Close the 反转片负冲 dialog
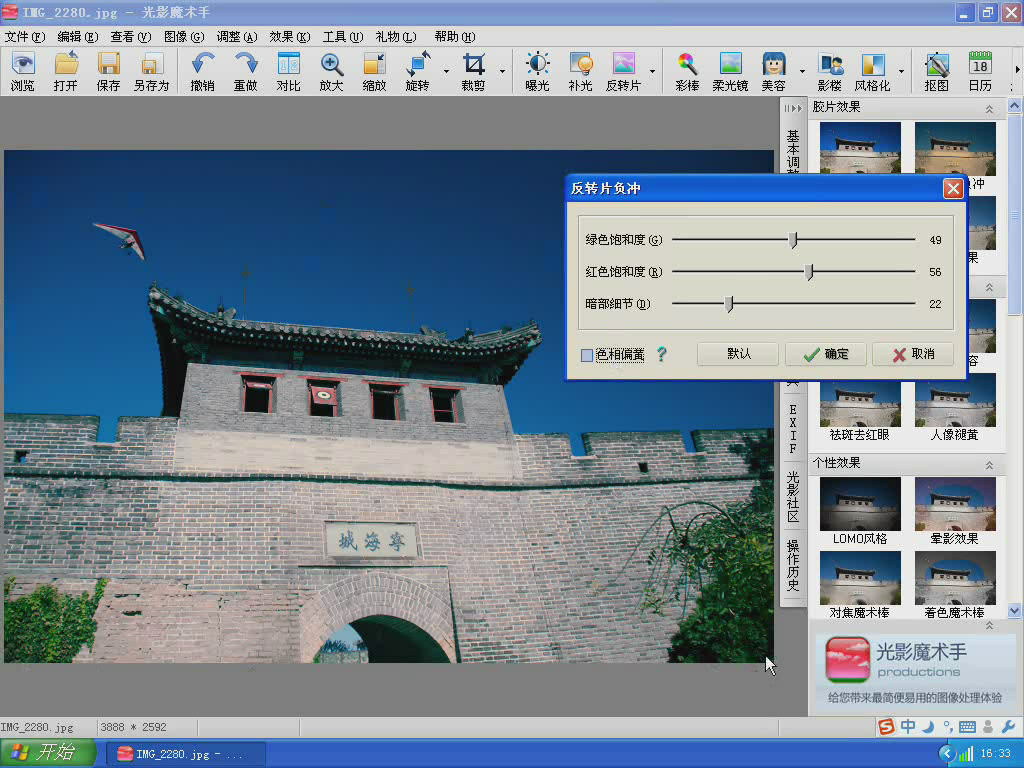The image size is (1024, 768). click(953, 189)
